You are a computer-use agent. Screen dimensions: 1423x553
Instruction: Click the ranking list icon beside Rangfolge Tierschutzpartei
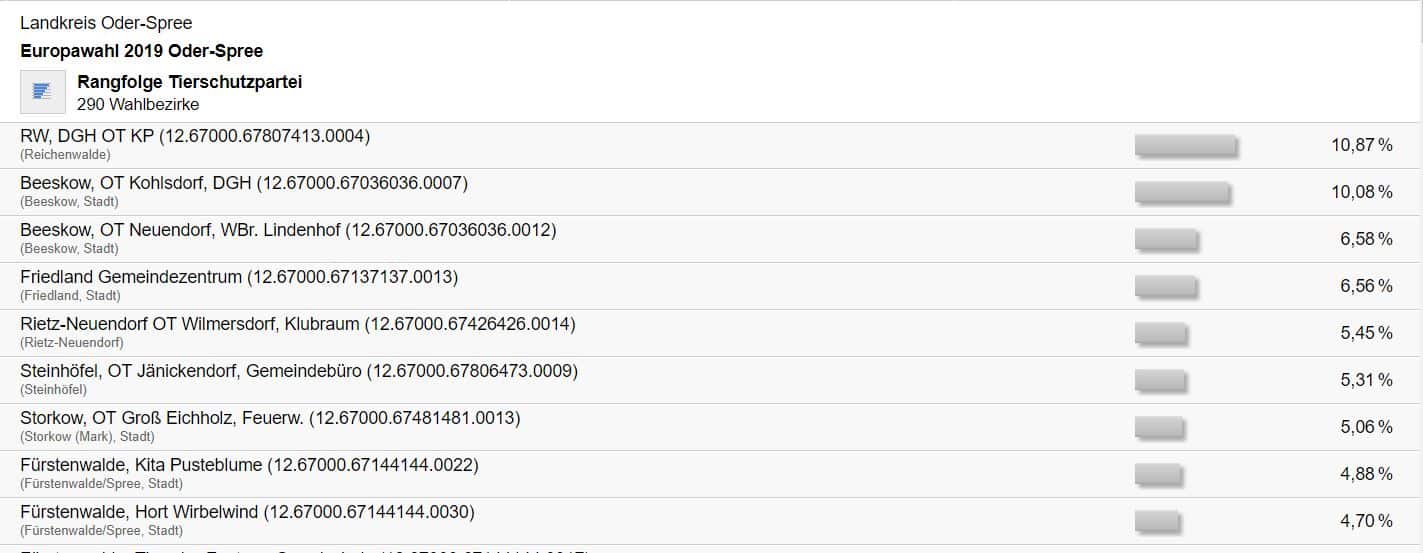pos(42,92)
